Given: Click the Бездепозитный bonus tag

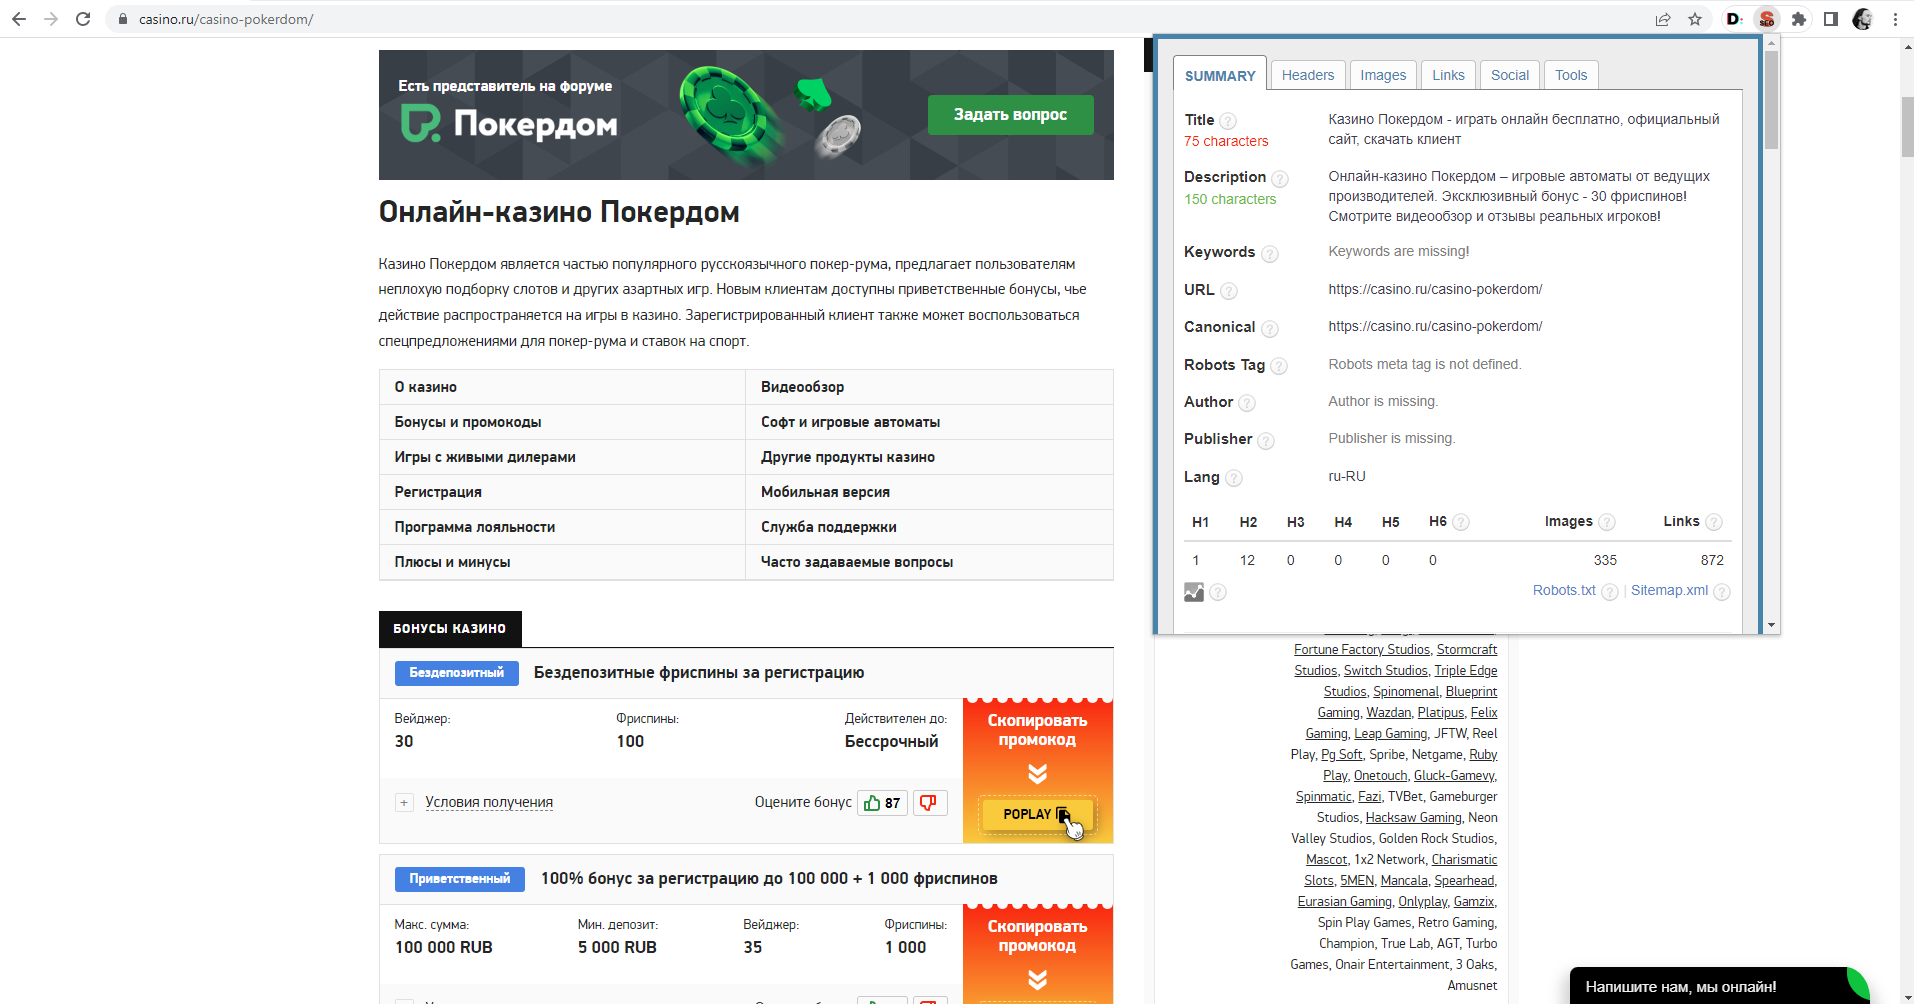Looking at the screenshot, I should (x=456, y=673).
